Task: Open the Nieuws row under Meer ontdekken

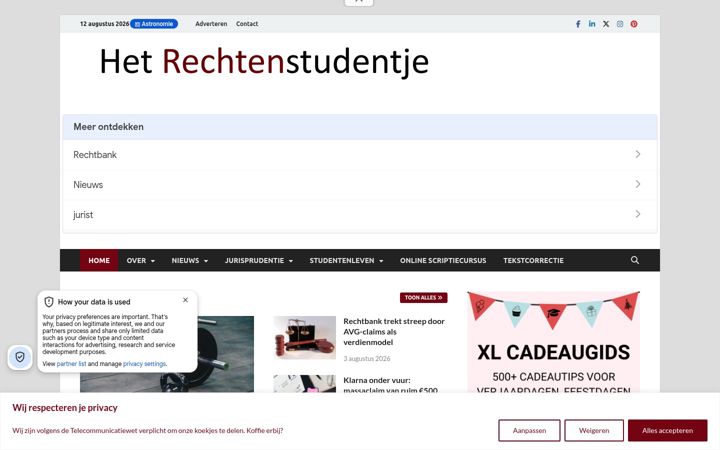Action: (360, 185)
